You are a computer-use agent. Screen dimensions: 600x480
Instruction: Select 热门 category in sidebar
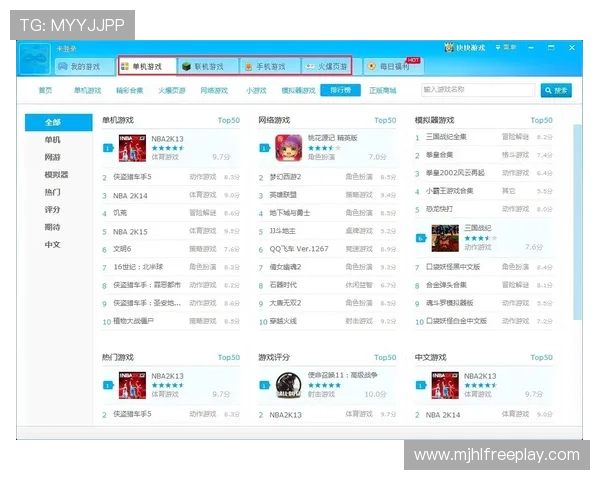(52, 192)
